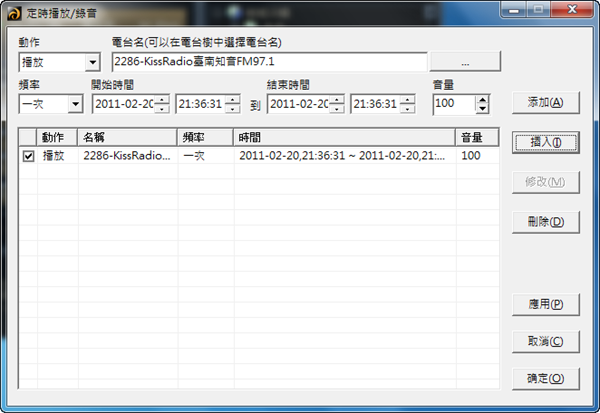Screen dimensions: 600x413
Task: Uncheck the 2286-KissRadio schedule row checkbox
Action: coord(28,156)
